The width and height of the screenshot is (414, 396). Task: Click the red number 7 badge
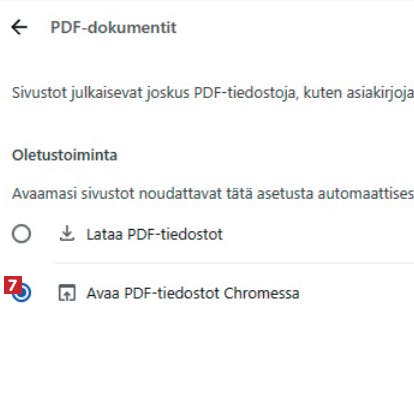13,285
